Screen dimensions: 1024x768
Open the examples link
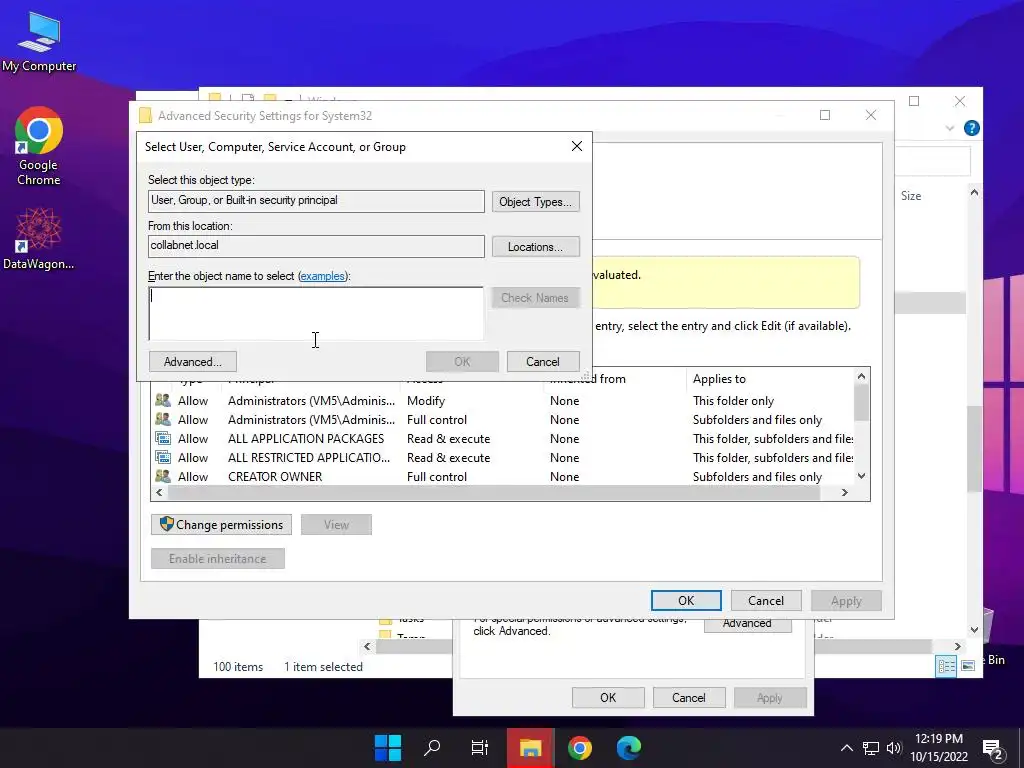tap(323, 276)
